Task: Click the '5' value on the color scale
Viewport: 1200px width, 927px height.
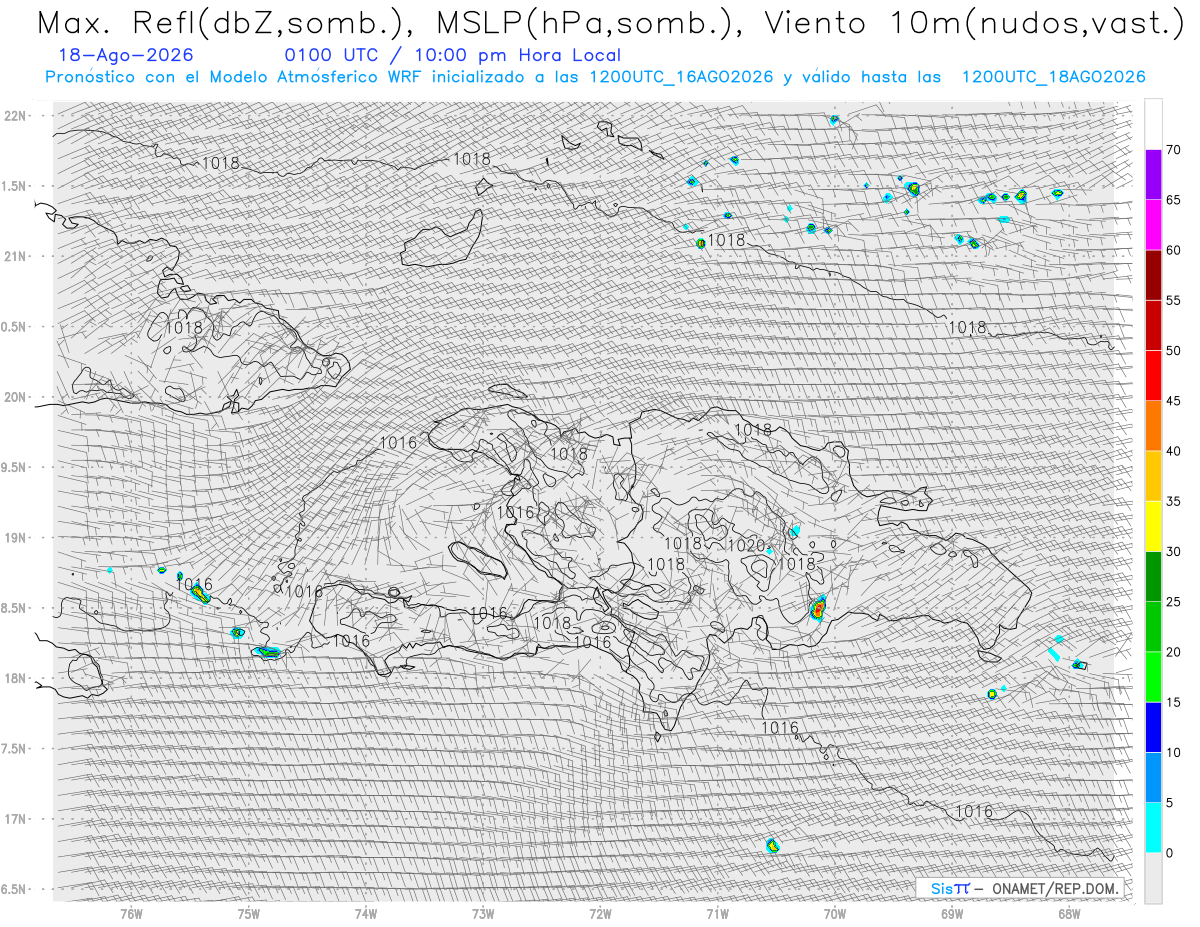Action: pyautogui.click(x=1169, y=803)
